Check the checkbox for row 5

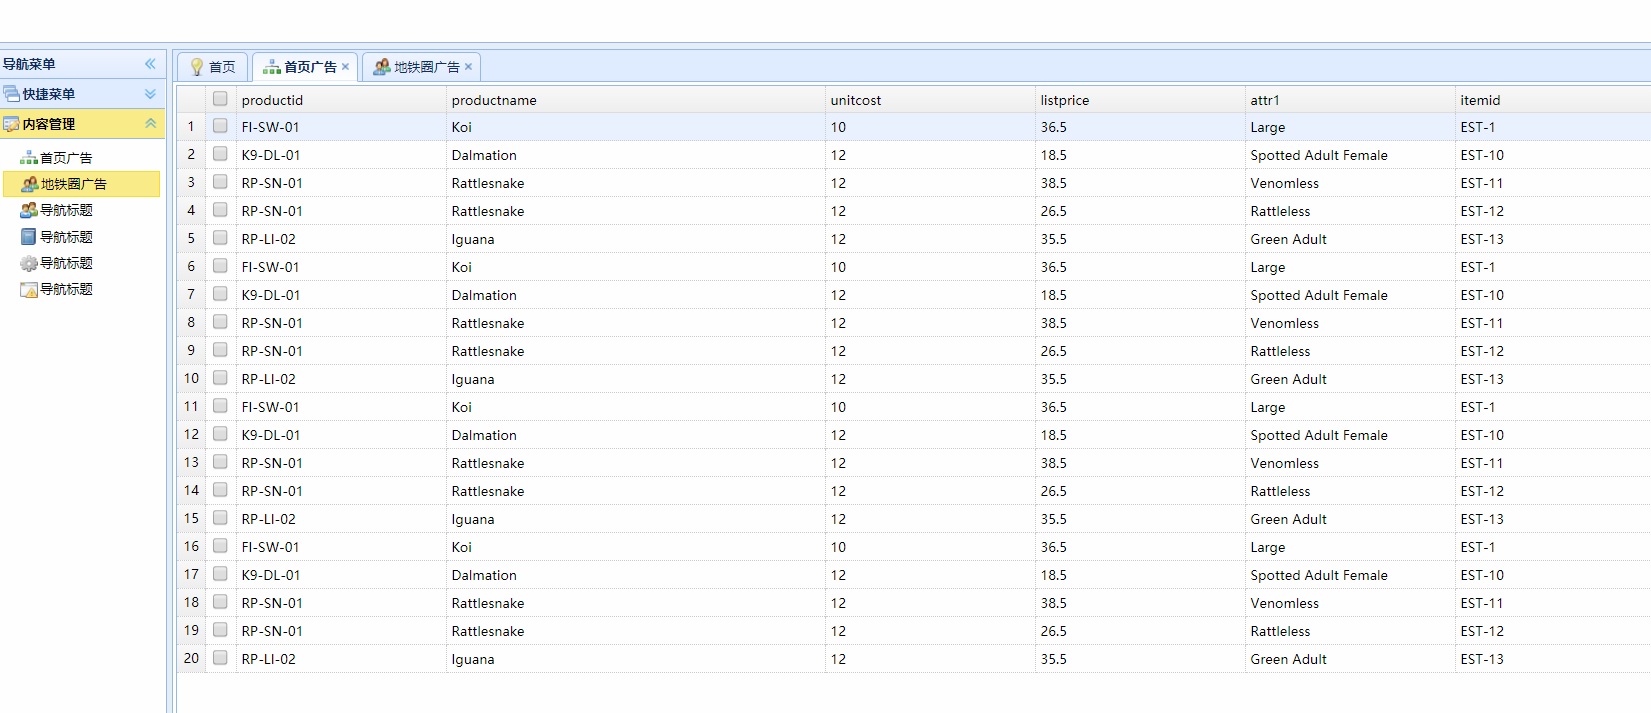point(220,238)
